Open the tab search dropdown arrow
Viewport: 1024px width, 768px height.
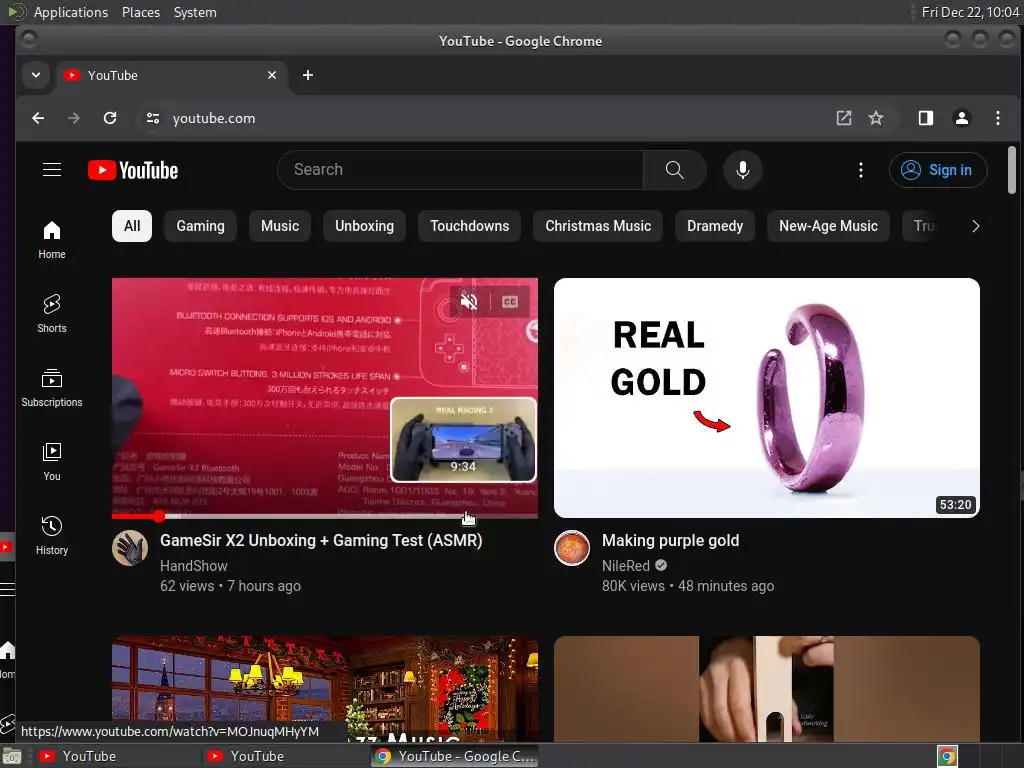click(x=36, y=75)
